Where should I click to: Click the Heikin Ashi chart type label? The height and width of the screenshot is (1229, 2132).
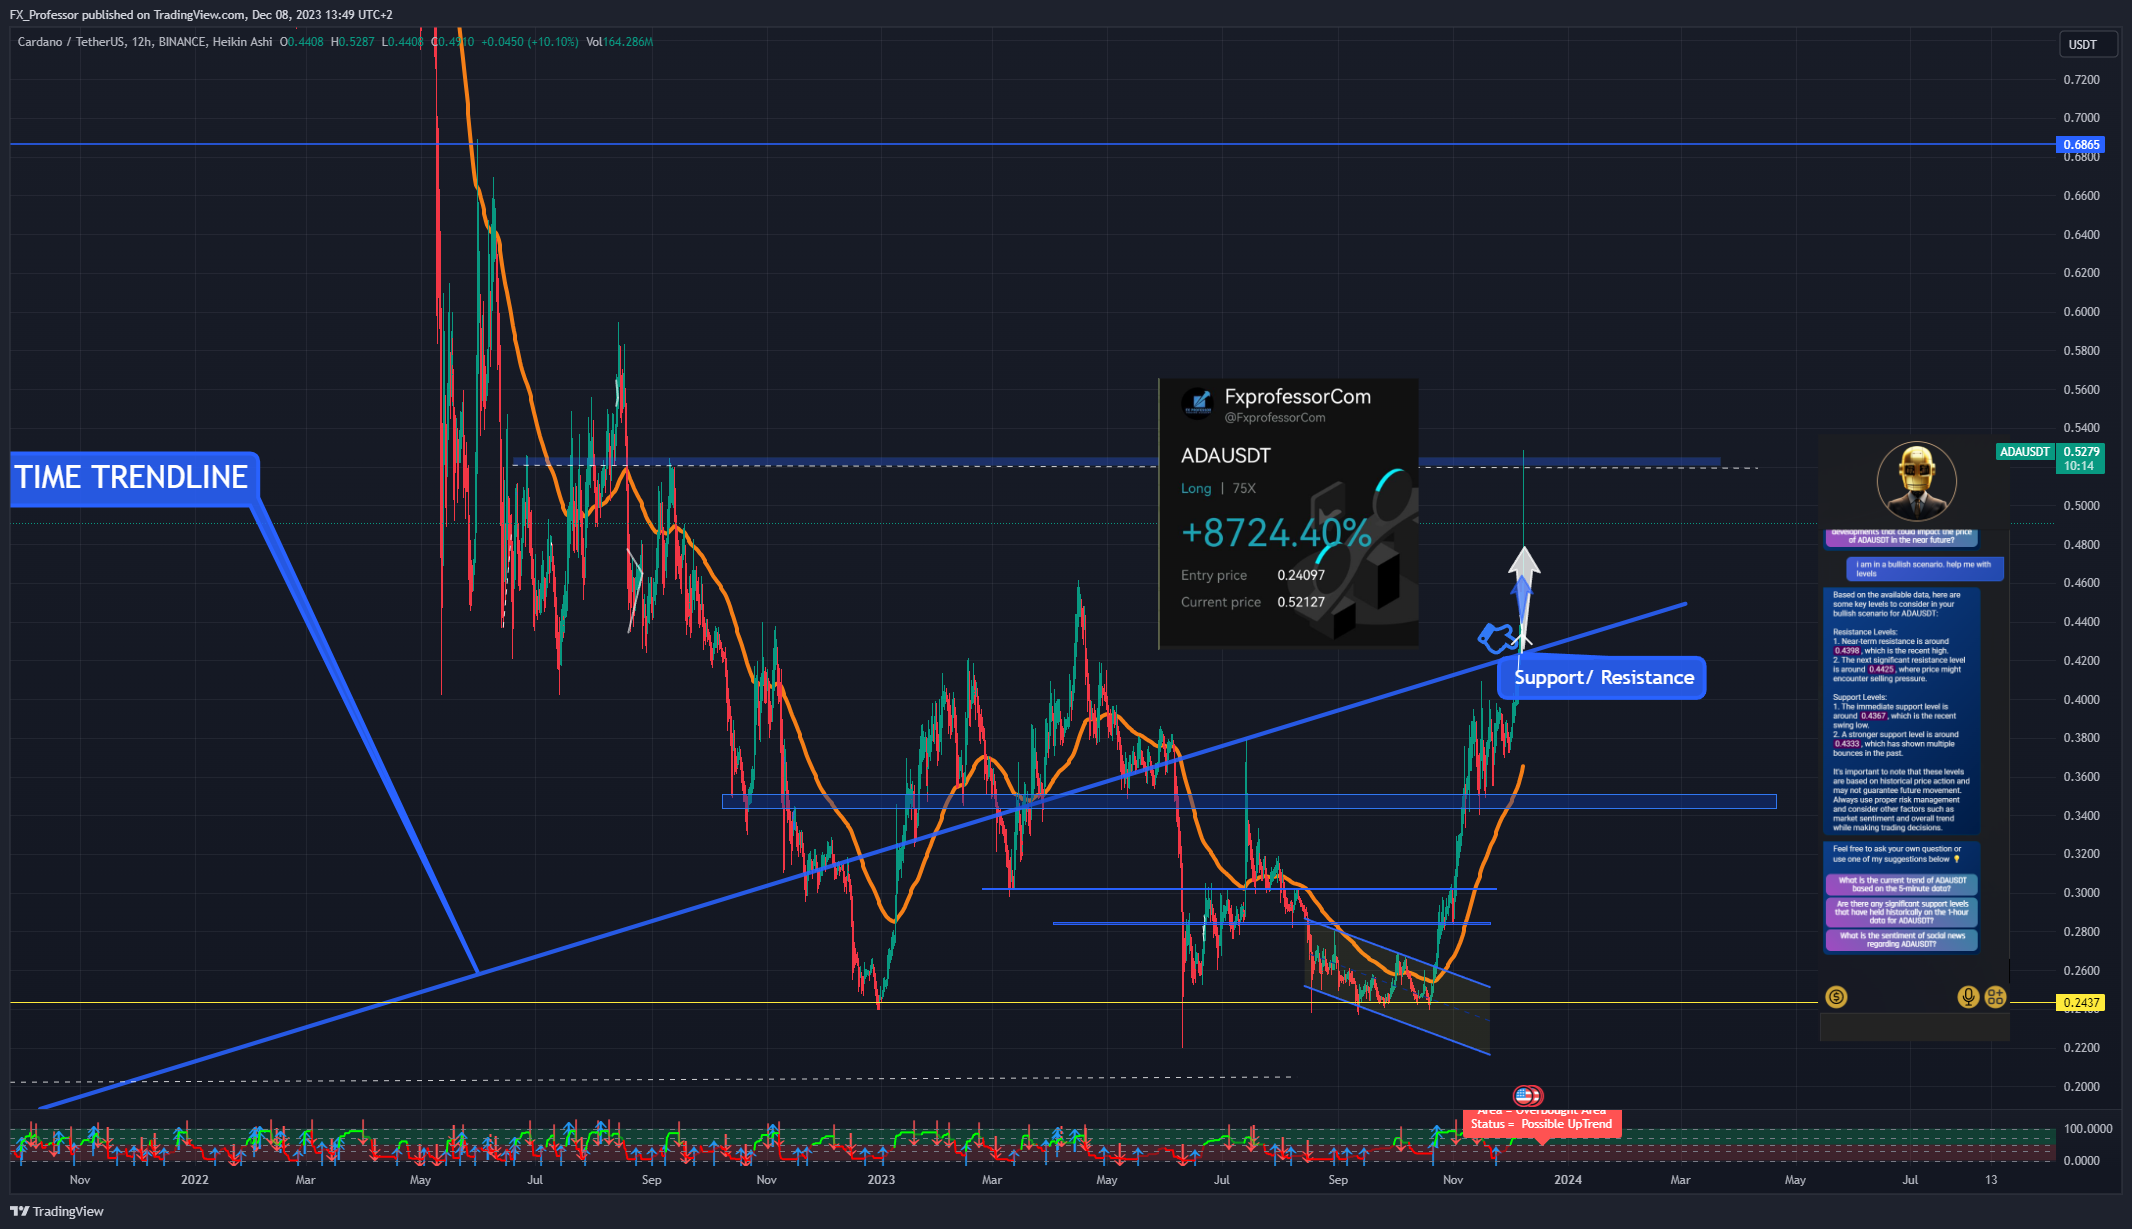242,42
